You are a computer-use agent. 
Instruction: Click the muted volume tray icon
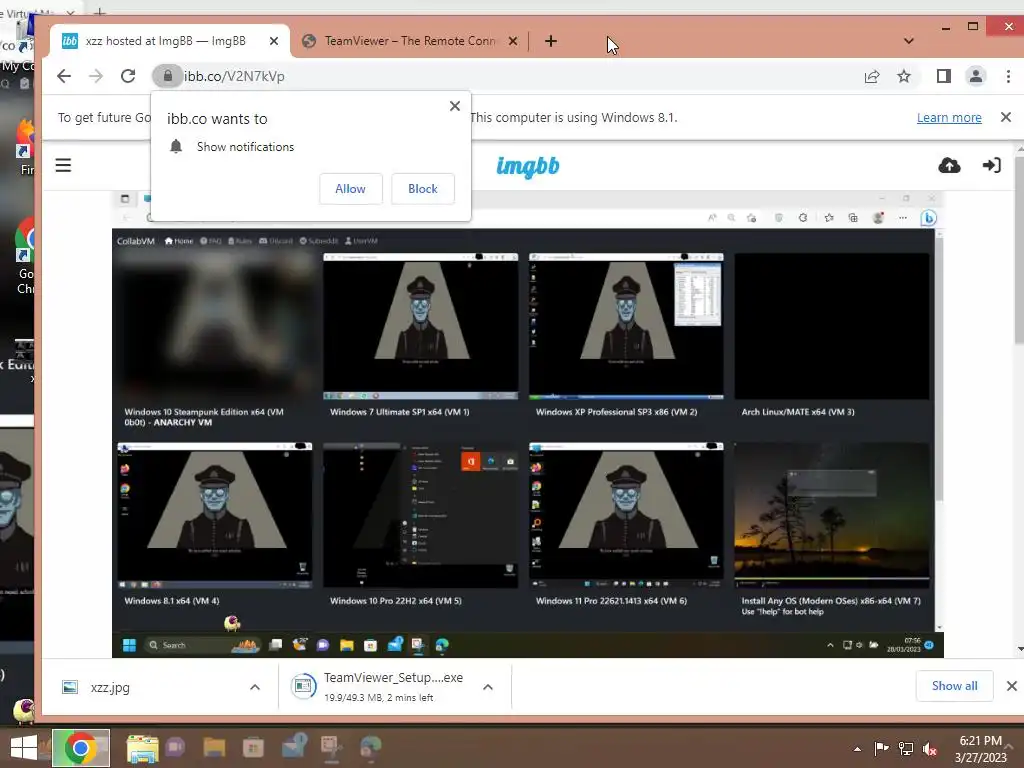930,749
